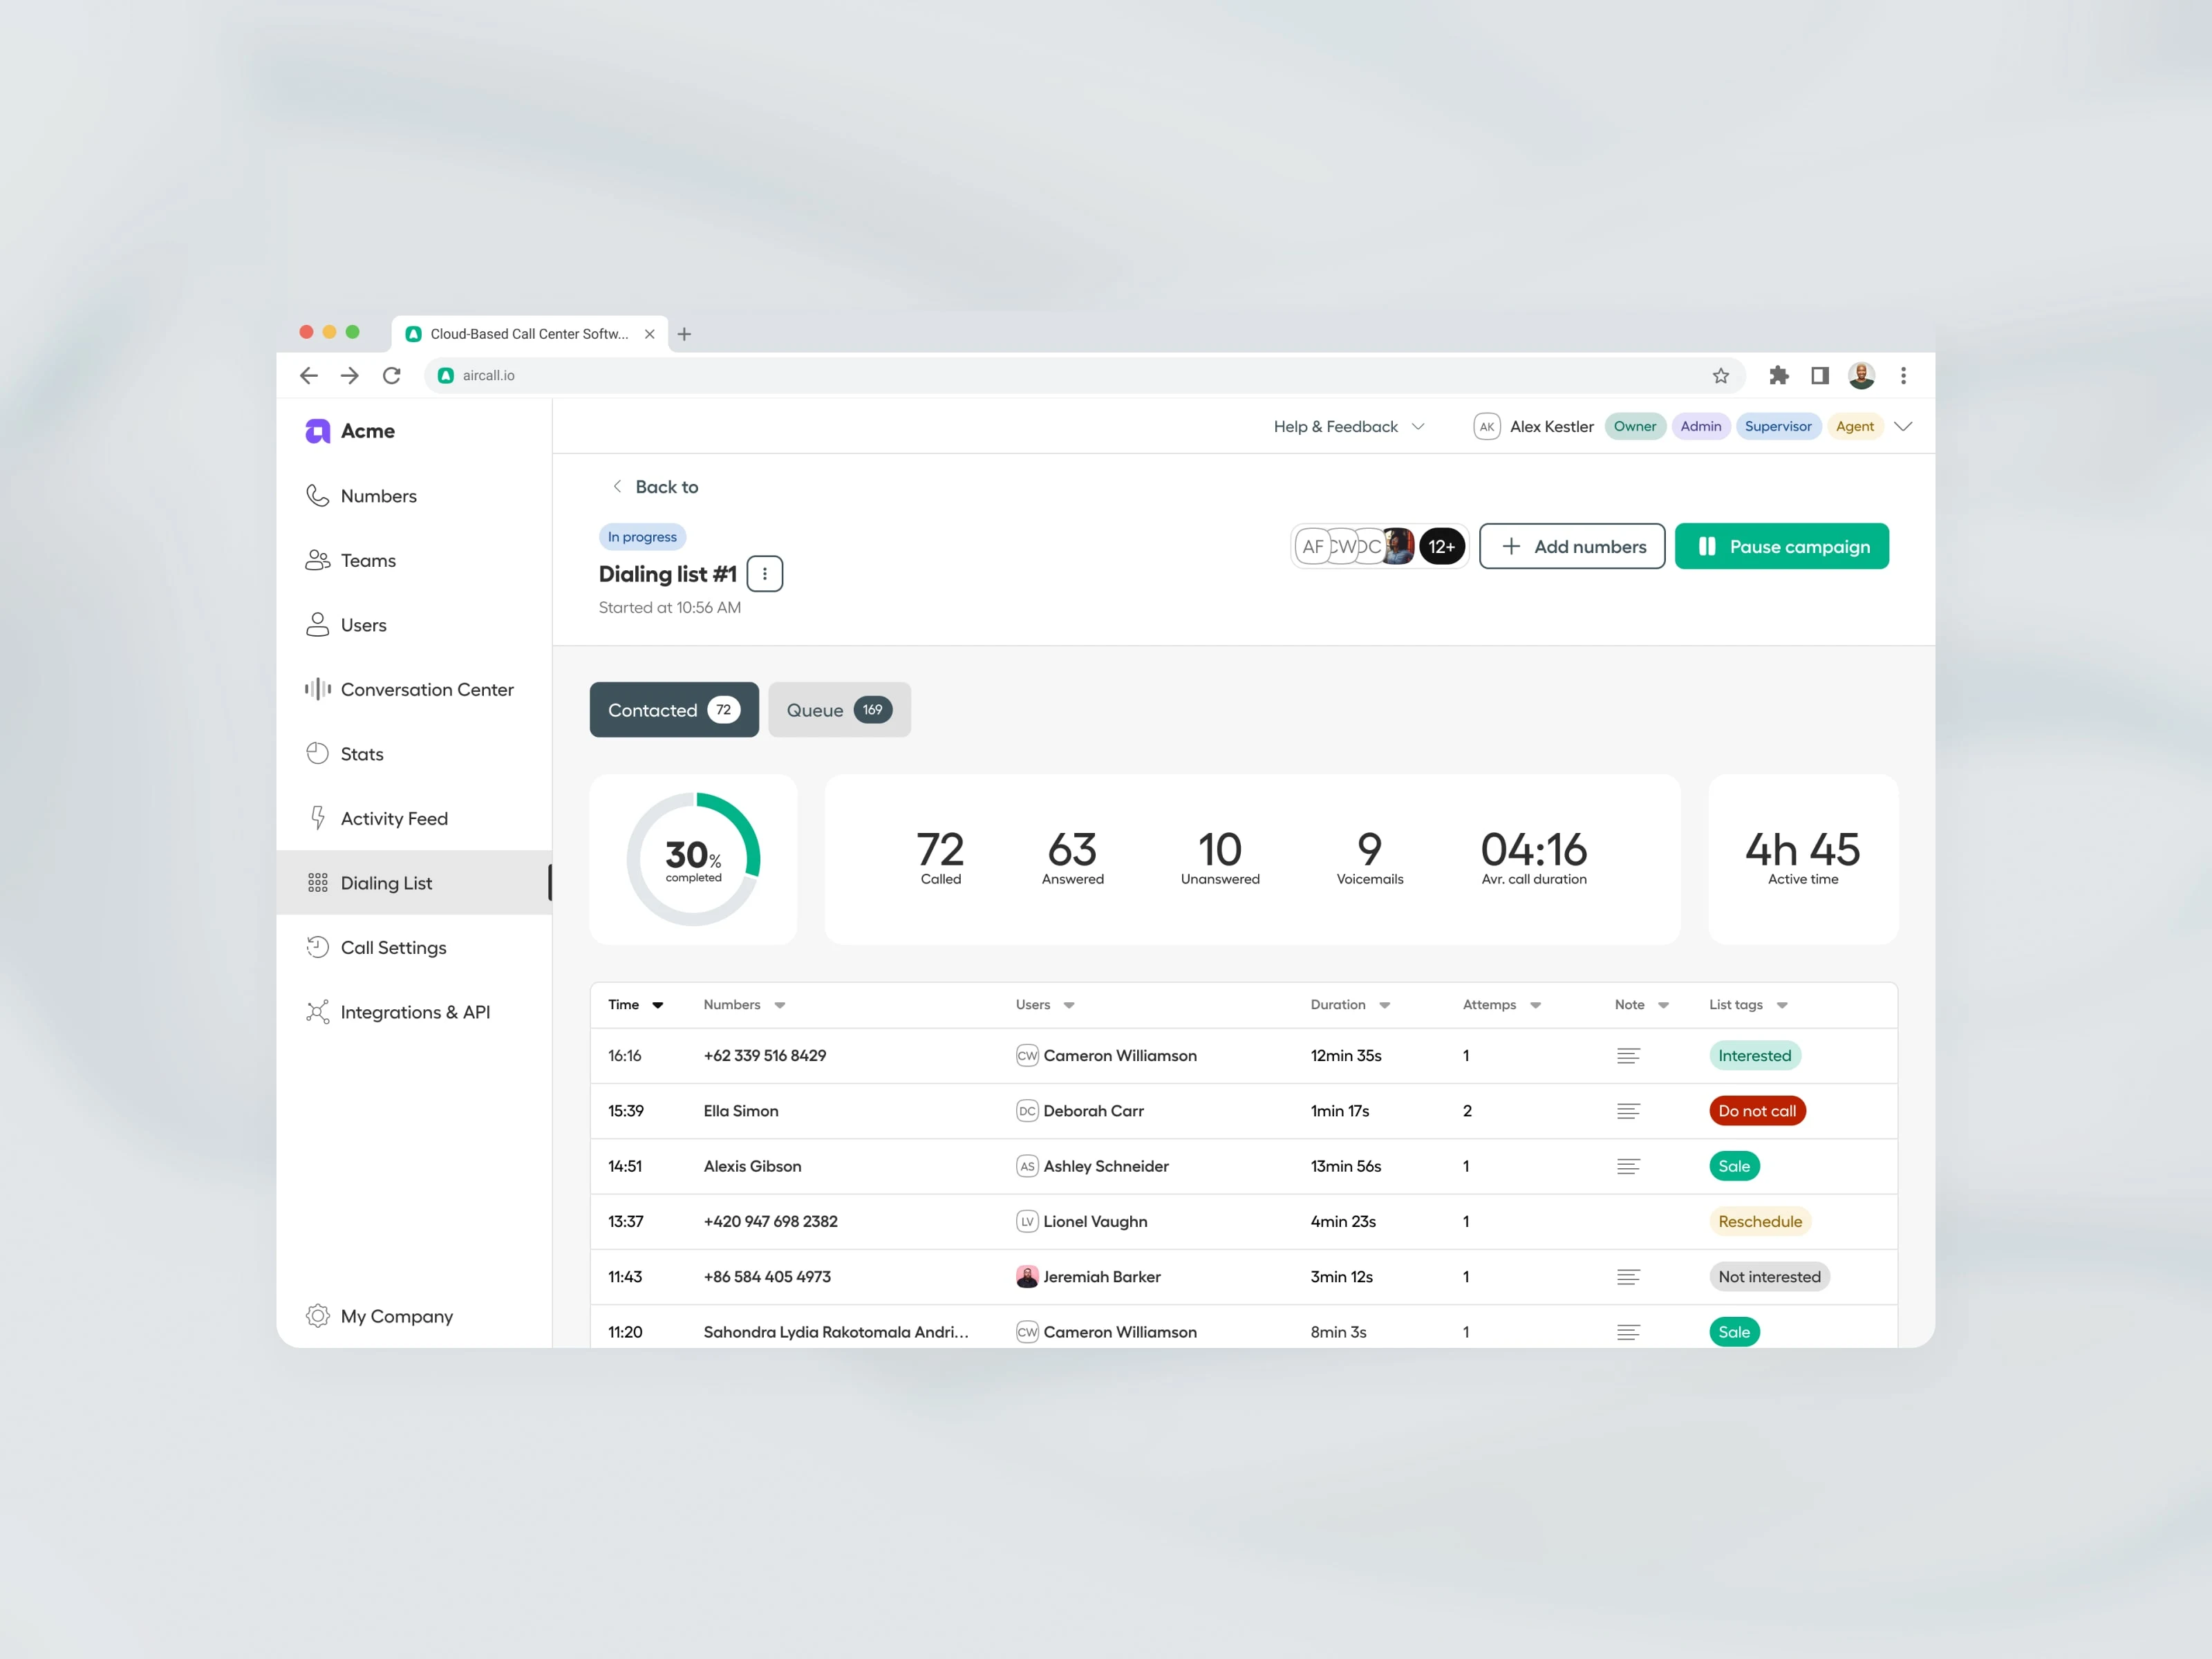
Task: Click the Add numbers button
Action: click(1571, 546)
